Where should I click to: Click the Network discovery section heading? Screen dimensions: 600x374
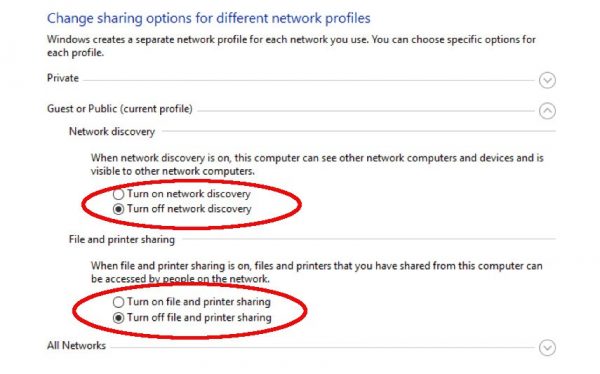(x=112, y=132)
